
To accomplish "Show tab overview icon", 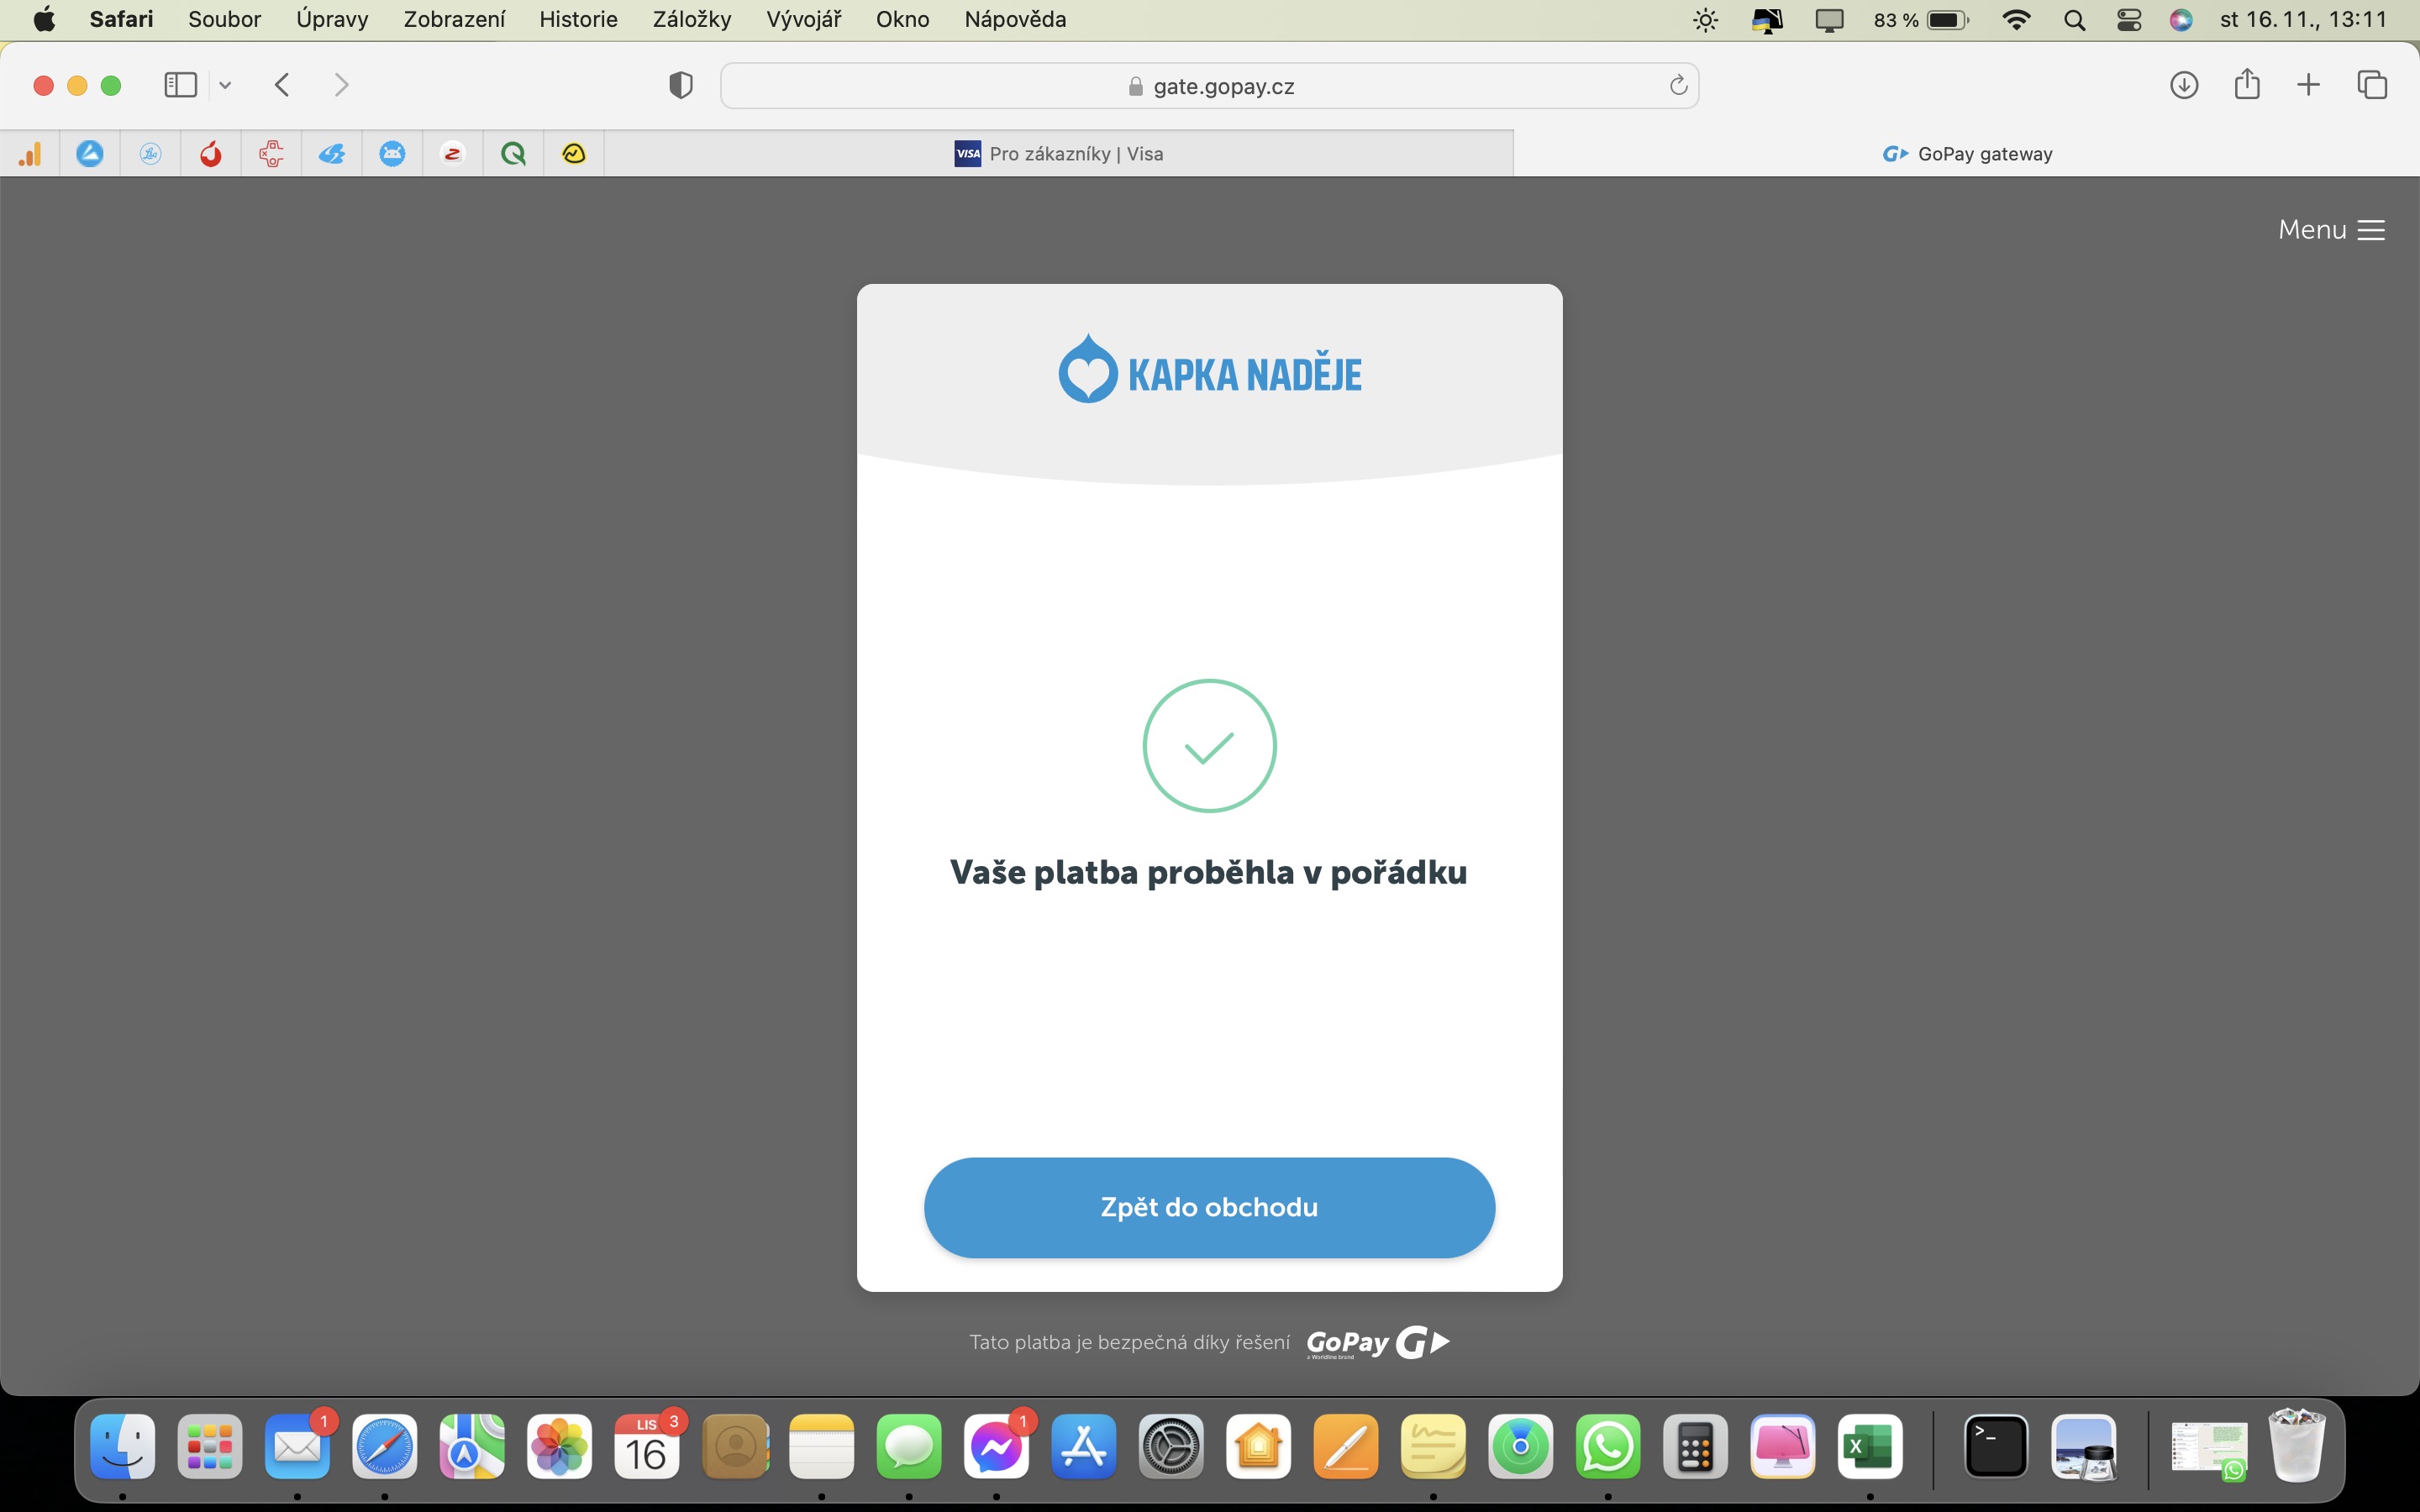I will [x=2372, y=85].
